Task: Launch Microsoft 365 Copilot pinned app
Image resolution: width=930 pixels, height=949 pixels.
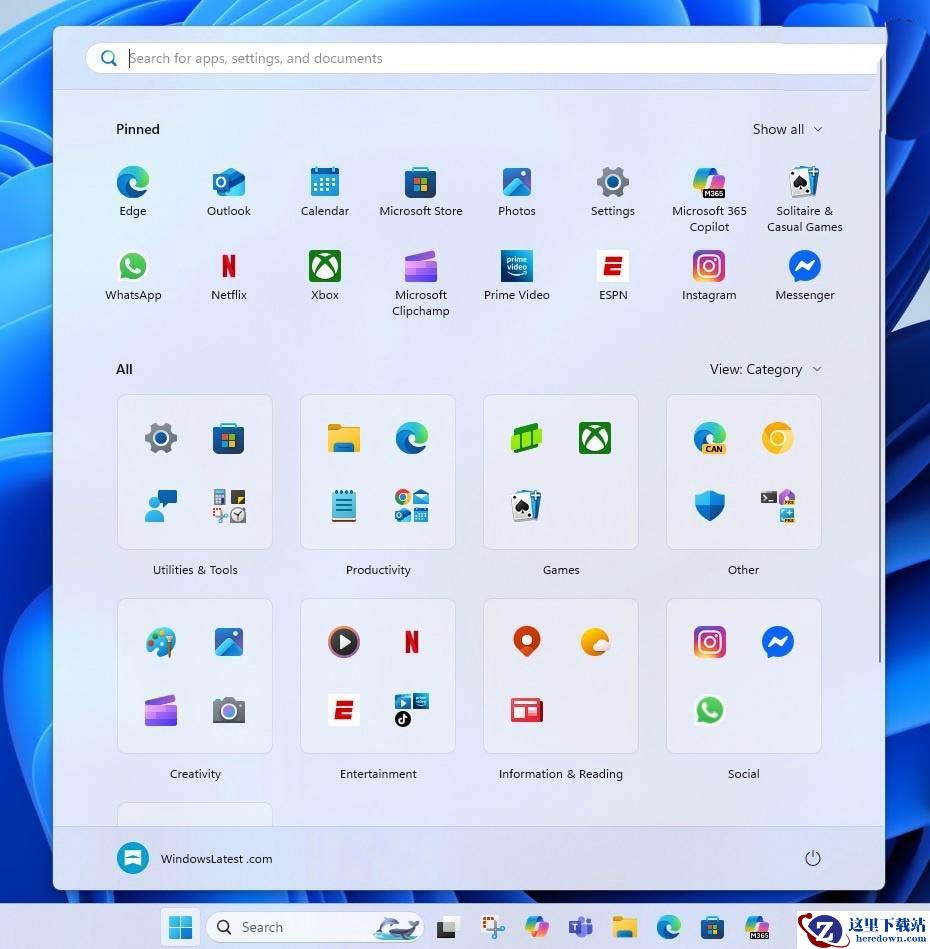Action: coord(709,200)
